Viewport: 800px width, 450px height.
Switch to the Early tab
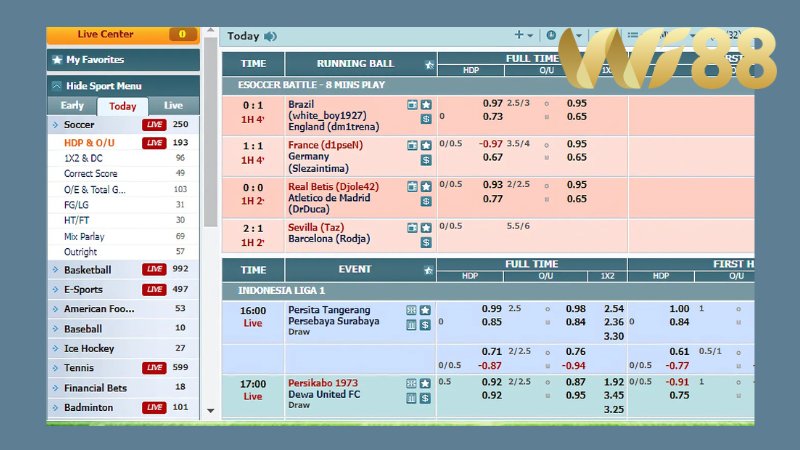pos(72,106)
